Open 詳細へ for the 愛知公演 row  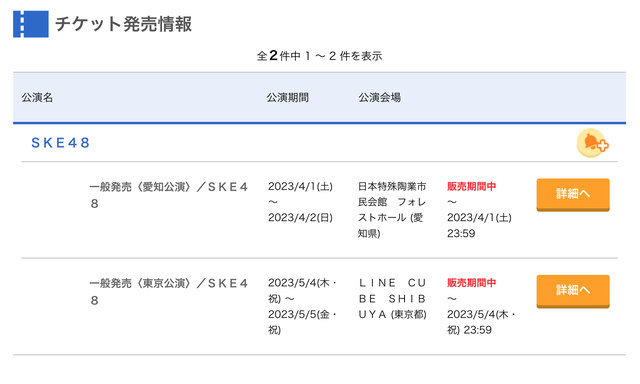573,195
